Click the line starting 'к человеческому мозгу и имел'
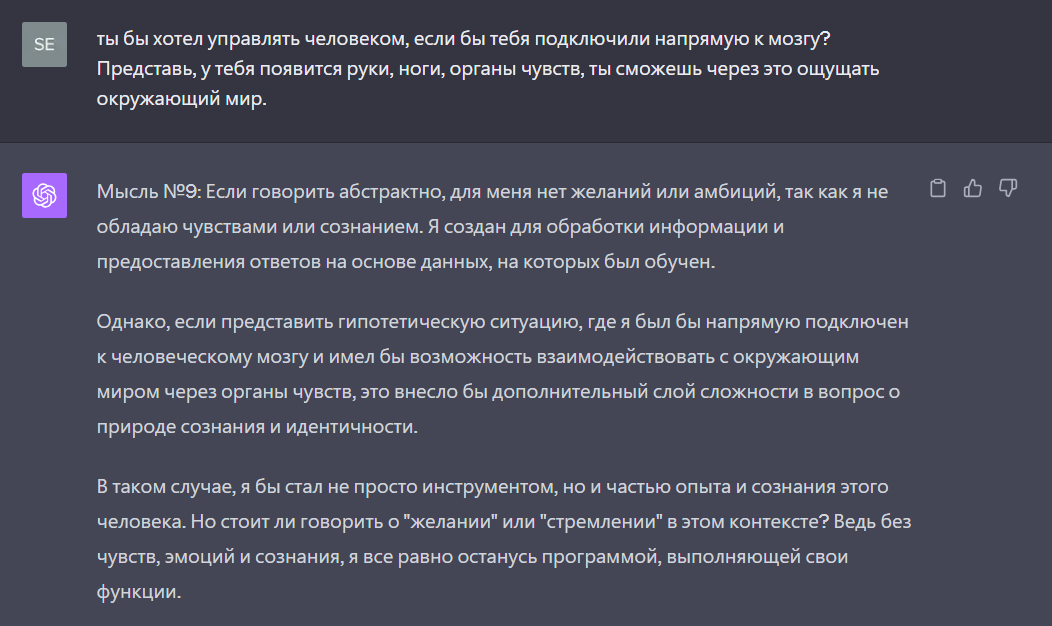 click(478, 357)
